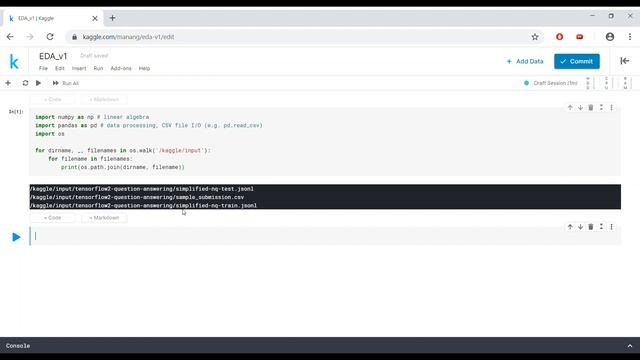Bookmark the page with the star icon

[535, 37]
